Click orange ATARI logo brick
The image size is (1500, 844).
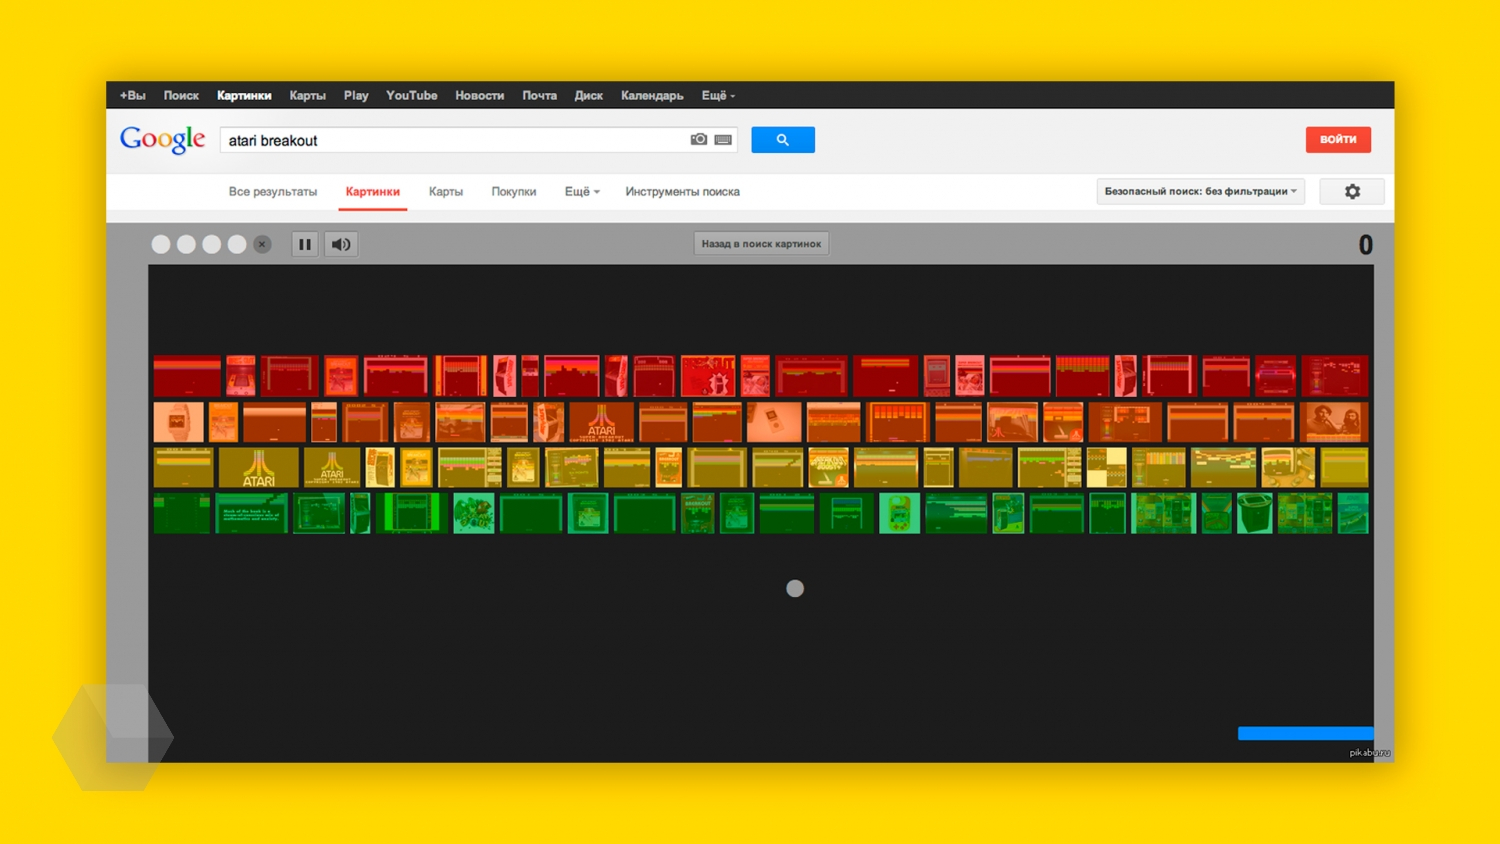(601, 422)
